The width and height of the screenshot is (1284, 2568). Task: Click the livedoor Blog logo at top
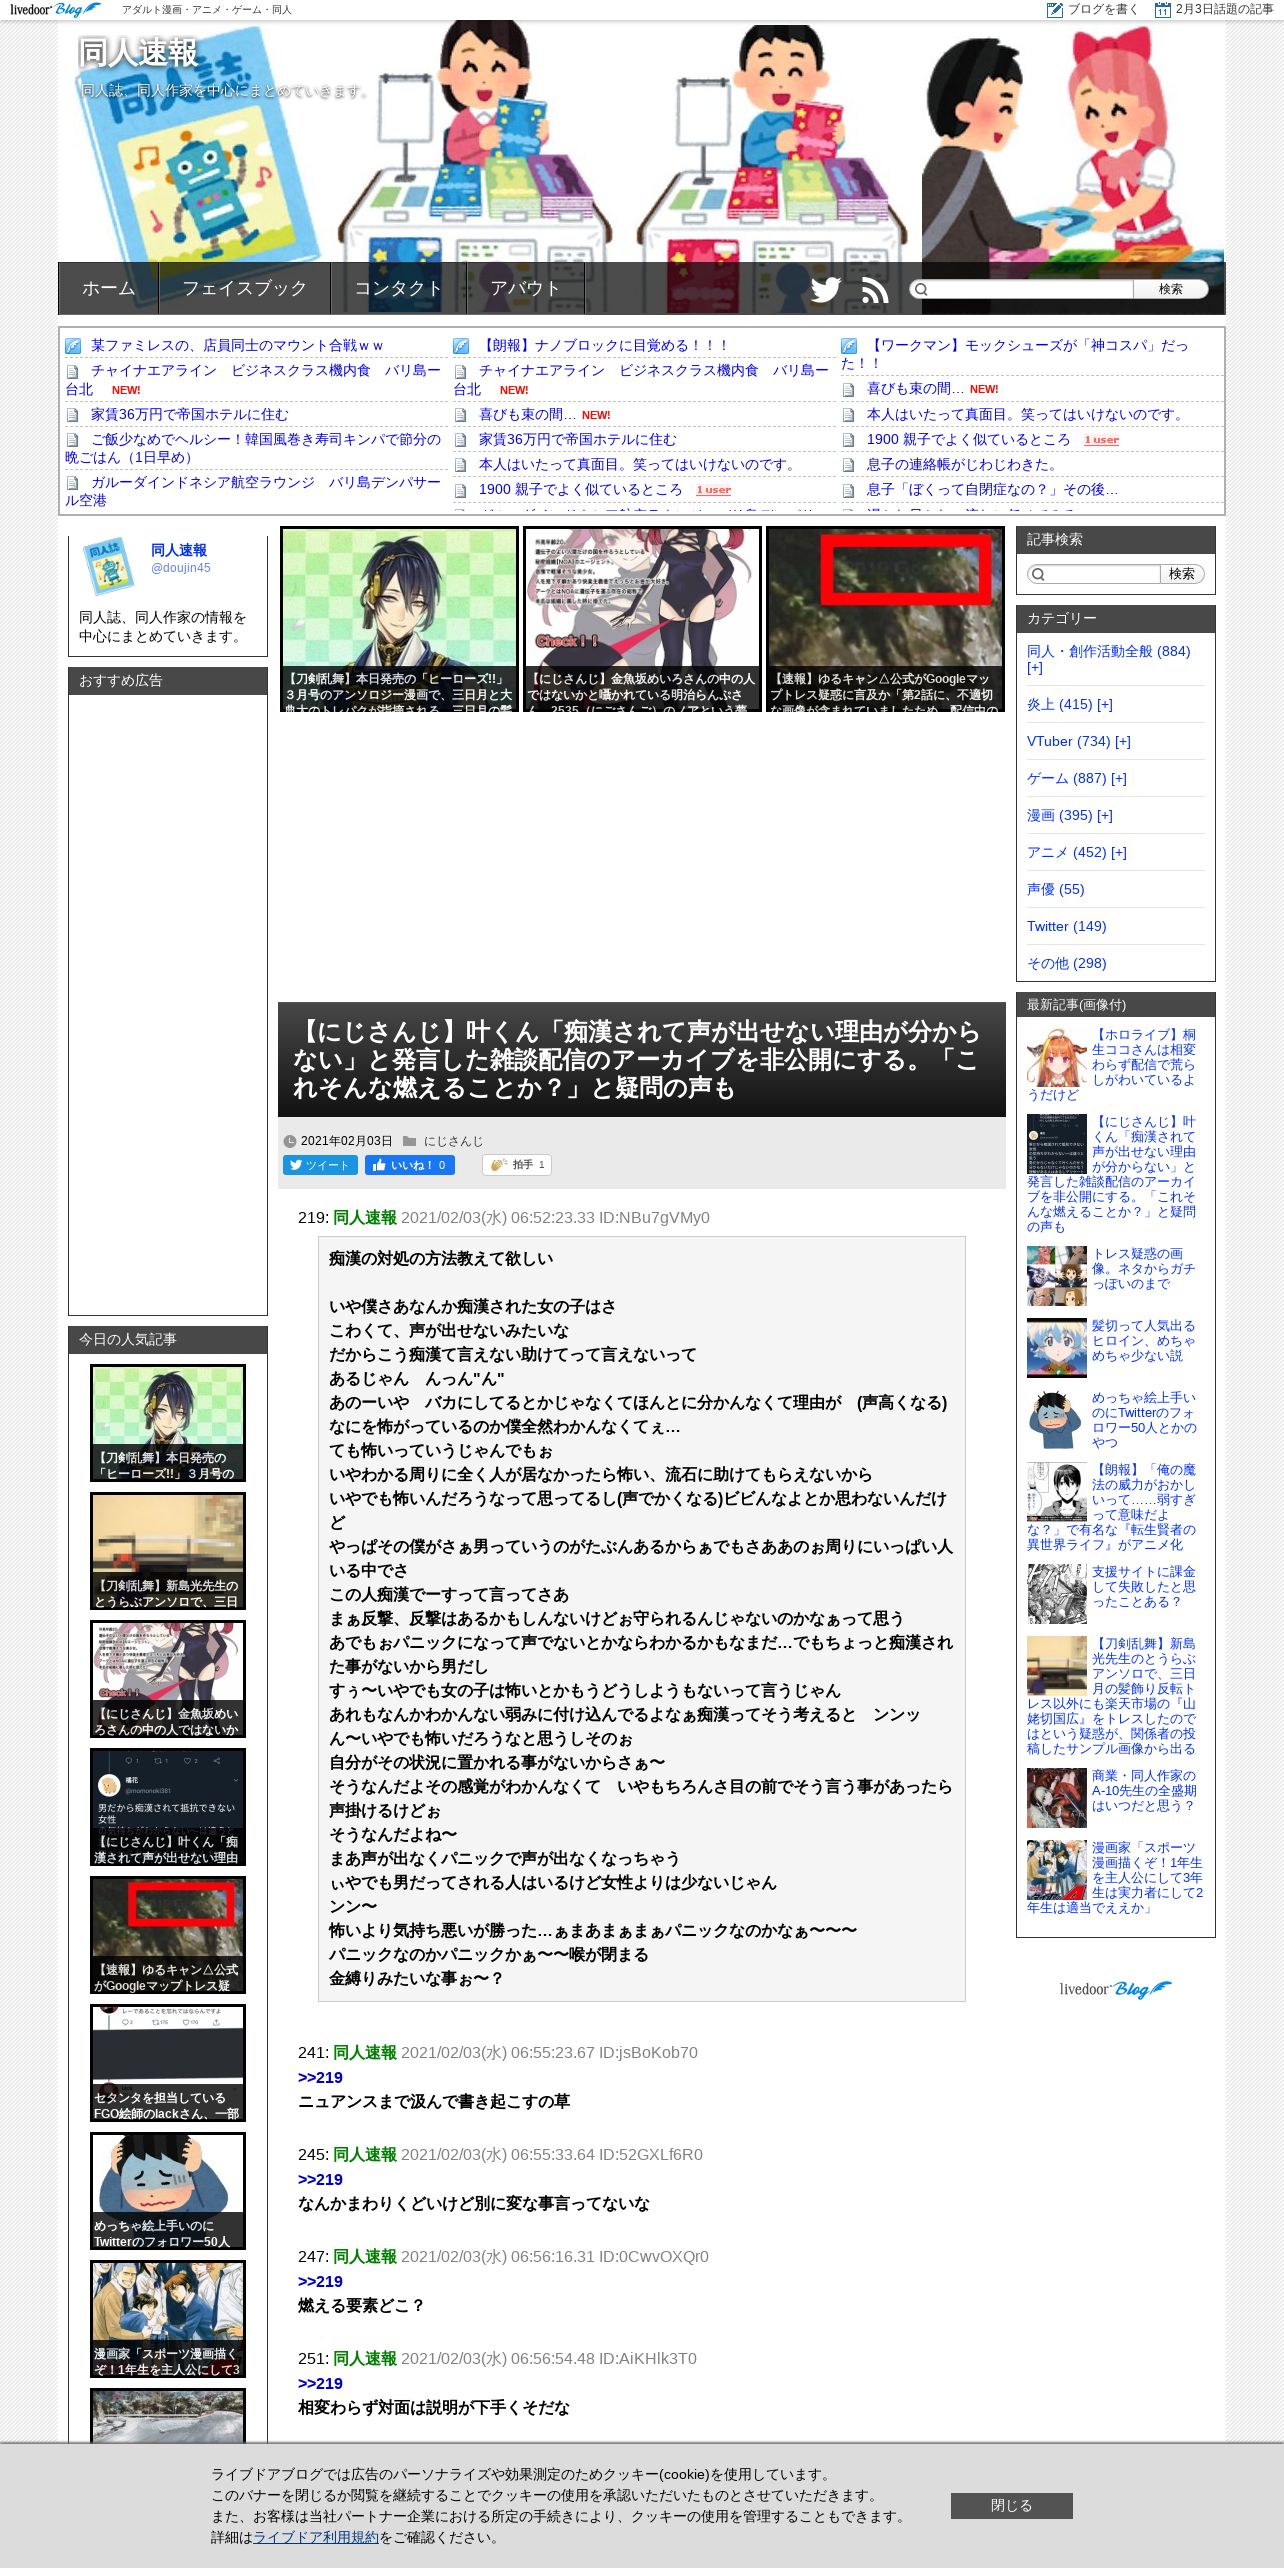(x=54, y=9)
